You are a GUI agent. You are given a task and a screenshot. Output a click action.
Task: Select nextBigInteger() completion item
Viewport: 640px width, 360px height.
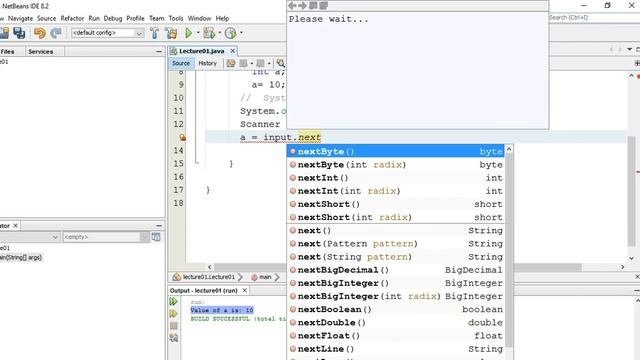tap(396, 283)
